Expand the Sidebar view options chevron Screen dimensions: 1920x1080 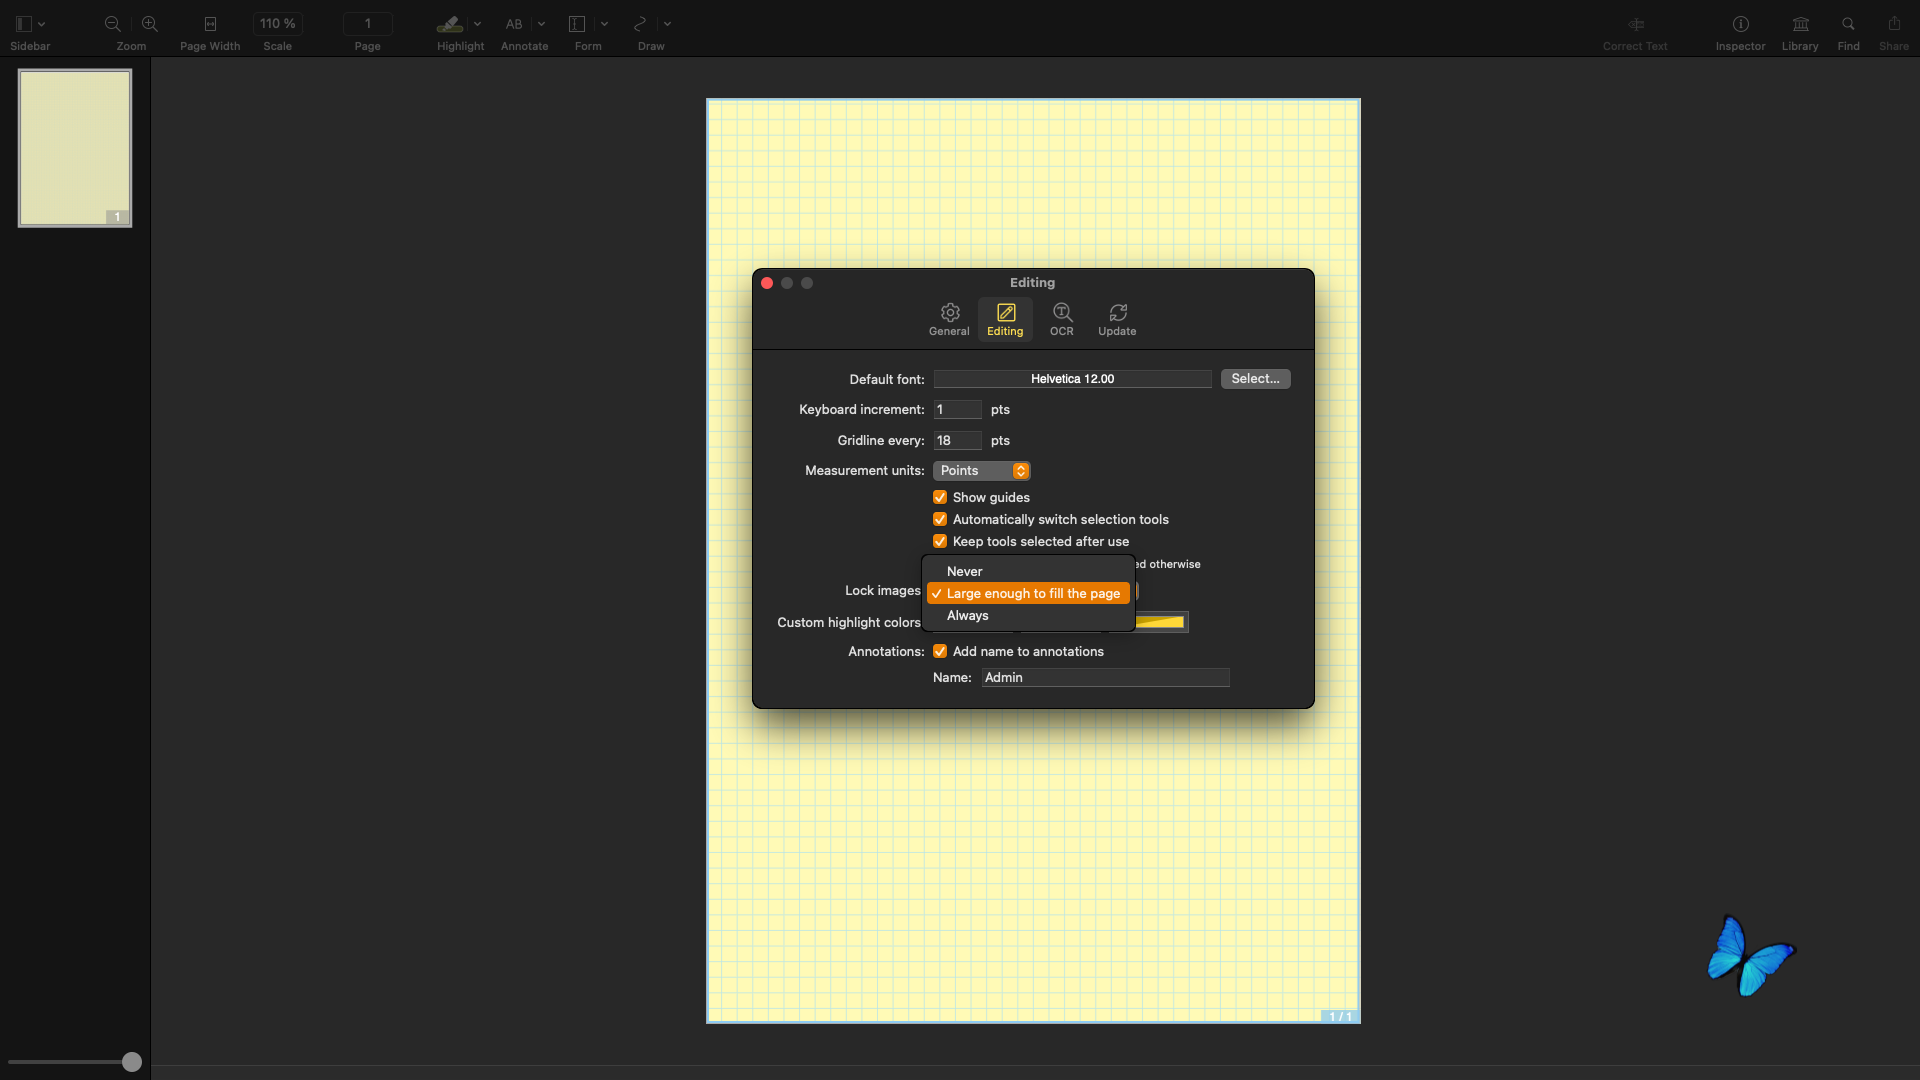click(x=42, y=24)
